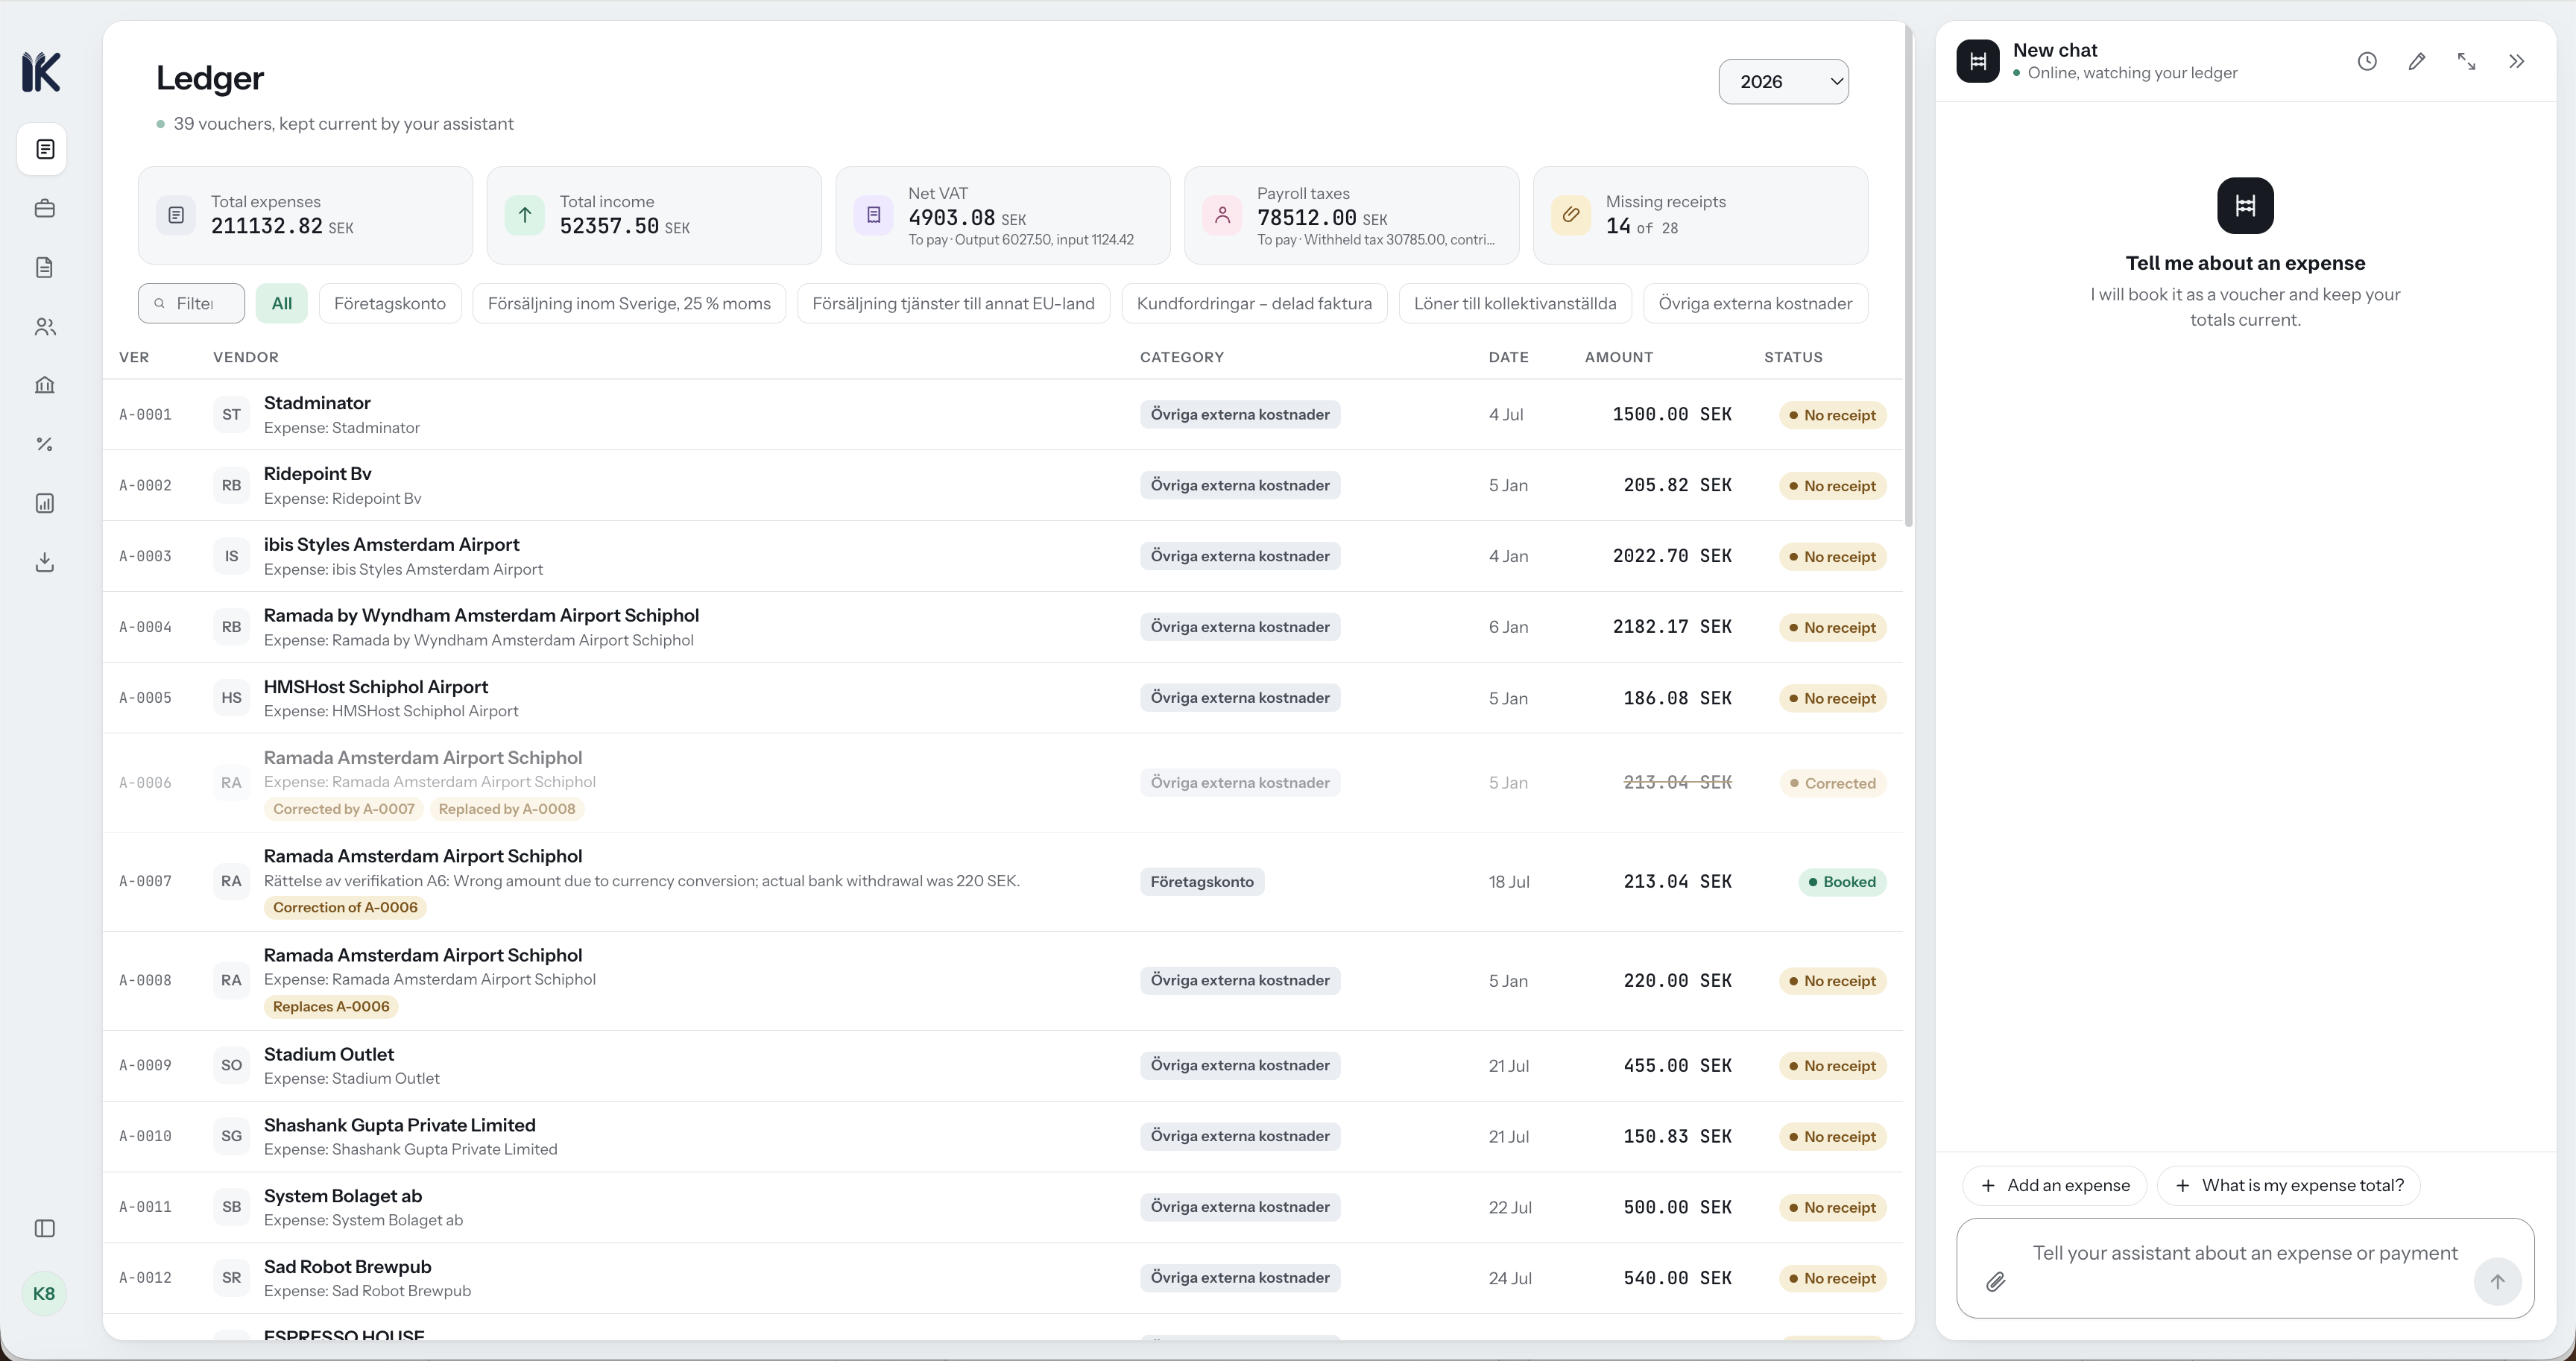The image size is (2576, 1361).
Task: Click the STATUS column header
Action: click(x=1793, y=357)
